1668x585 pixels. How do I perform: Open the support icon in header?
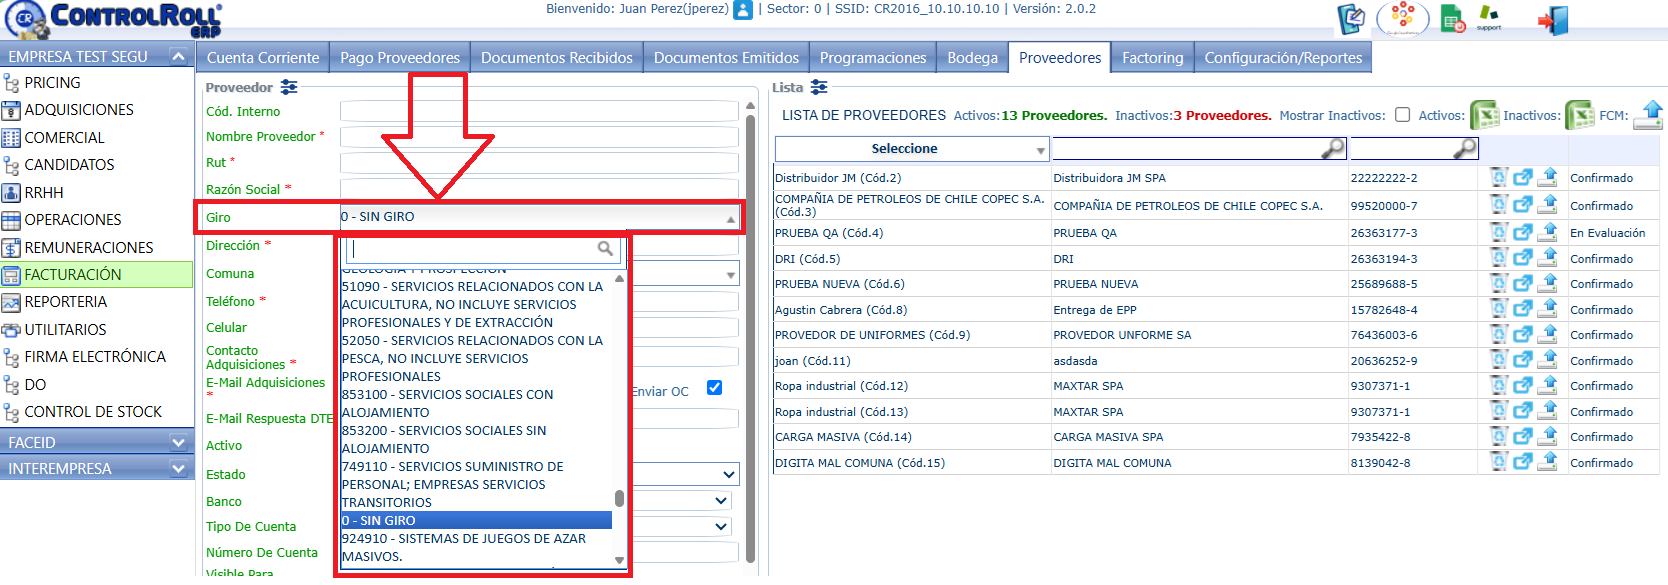pyautogui.click(x=1489, y=18)
